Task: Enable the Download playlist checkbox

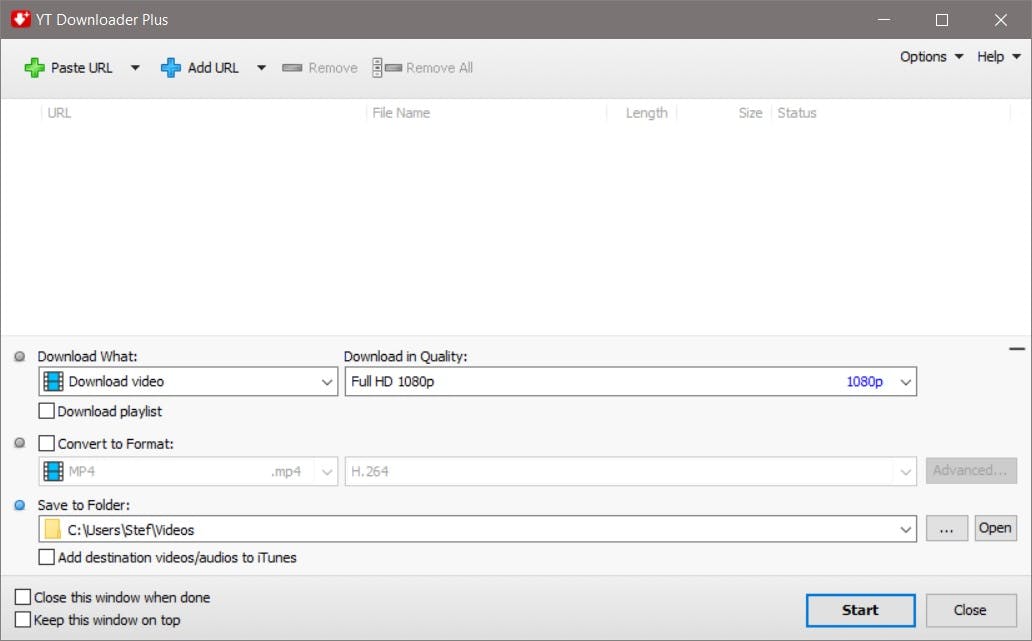Action: click(46, 411)
